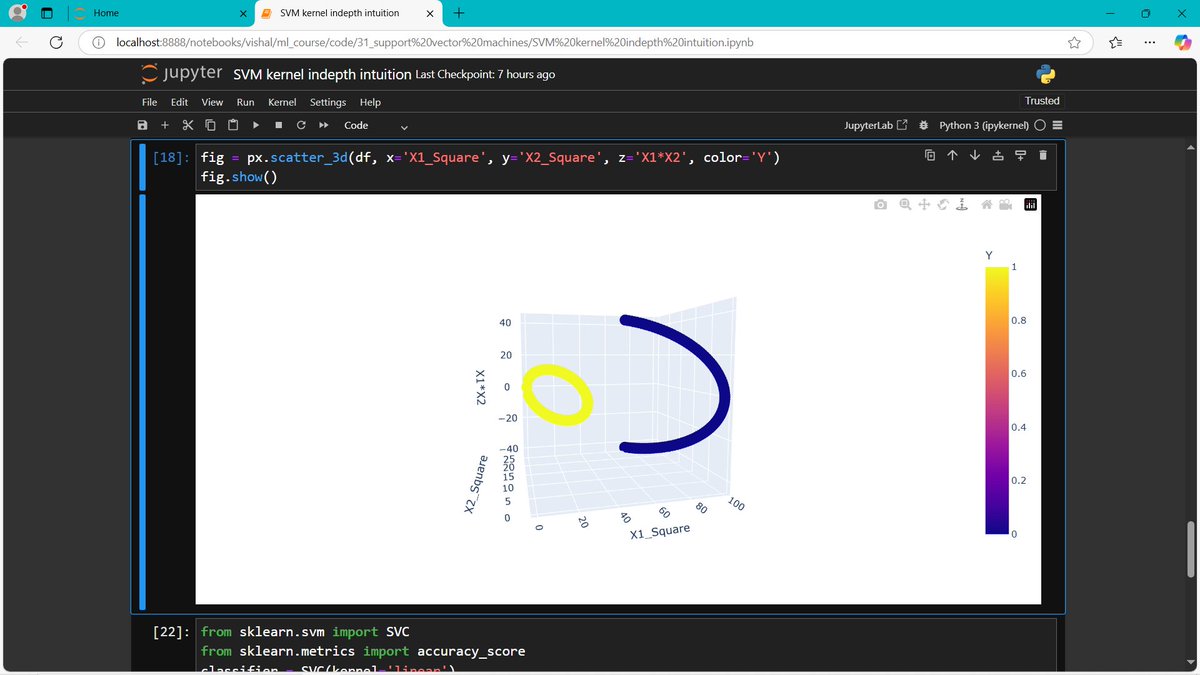Close the SVM kernel indepth intuition tab

point(429,13)
